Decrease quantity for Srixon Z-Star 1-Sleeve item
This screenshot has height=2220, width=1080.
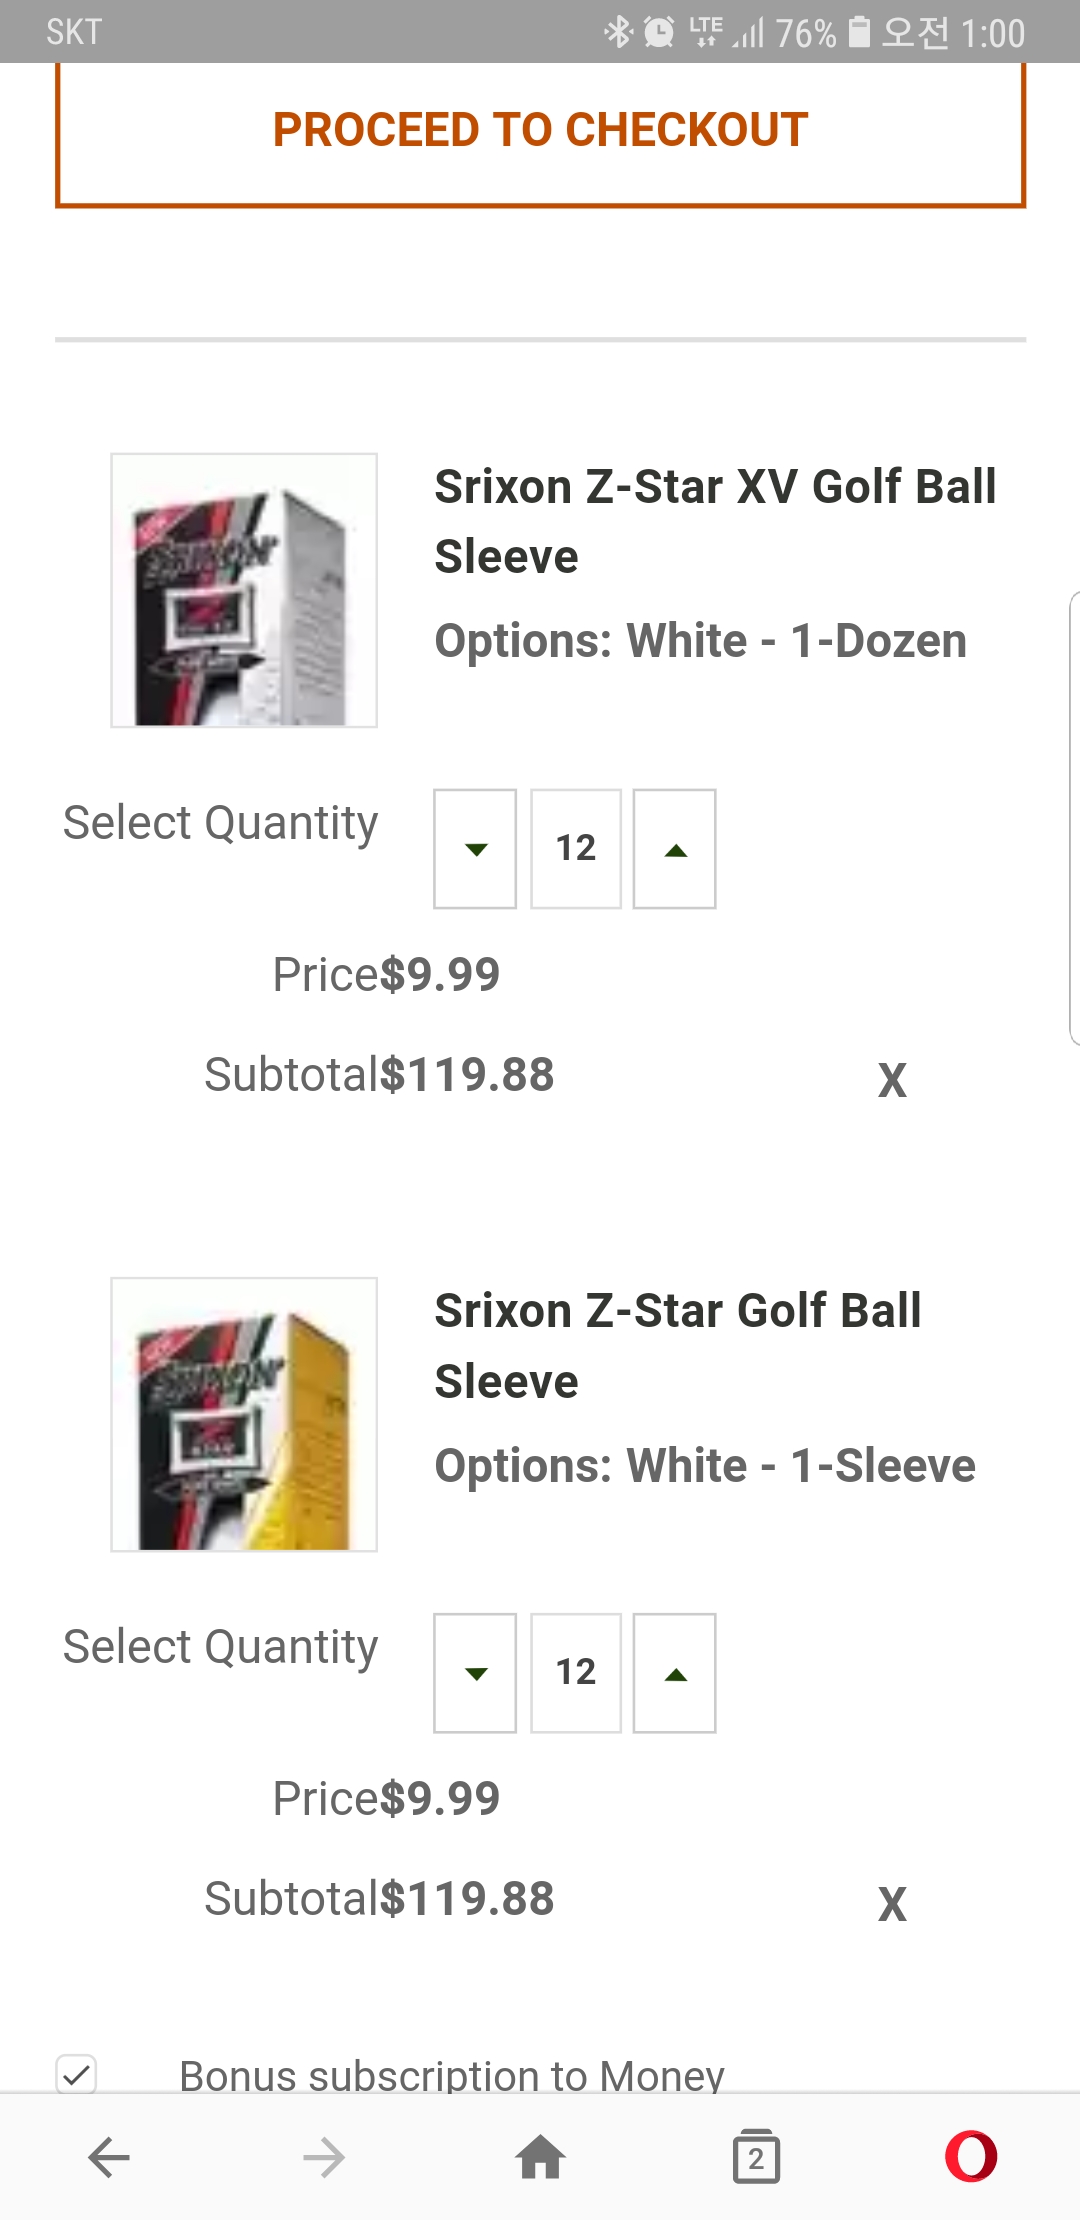[x=475, y=1673]
